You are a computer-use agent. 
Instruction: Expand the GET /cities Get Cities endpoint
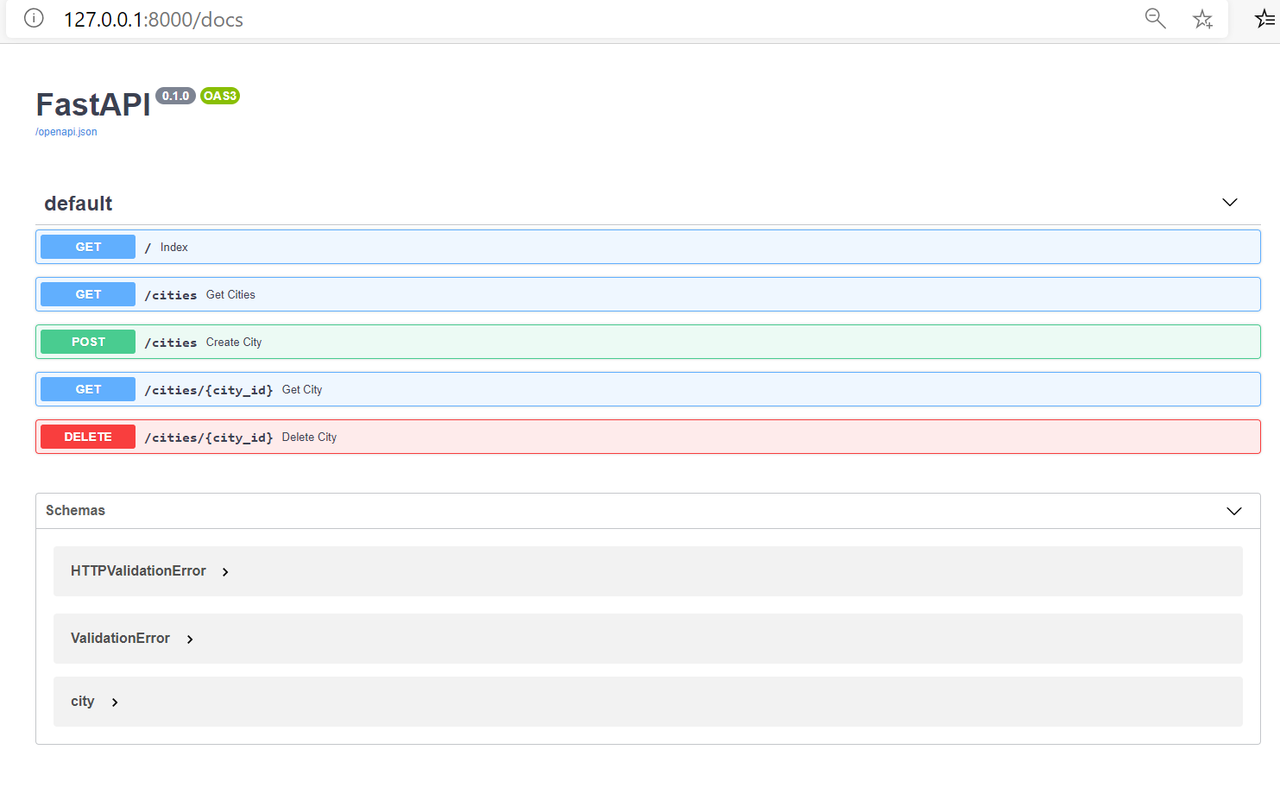coord(648,294)
